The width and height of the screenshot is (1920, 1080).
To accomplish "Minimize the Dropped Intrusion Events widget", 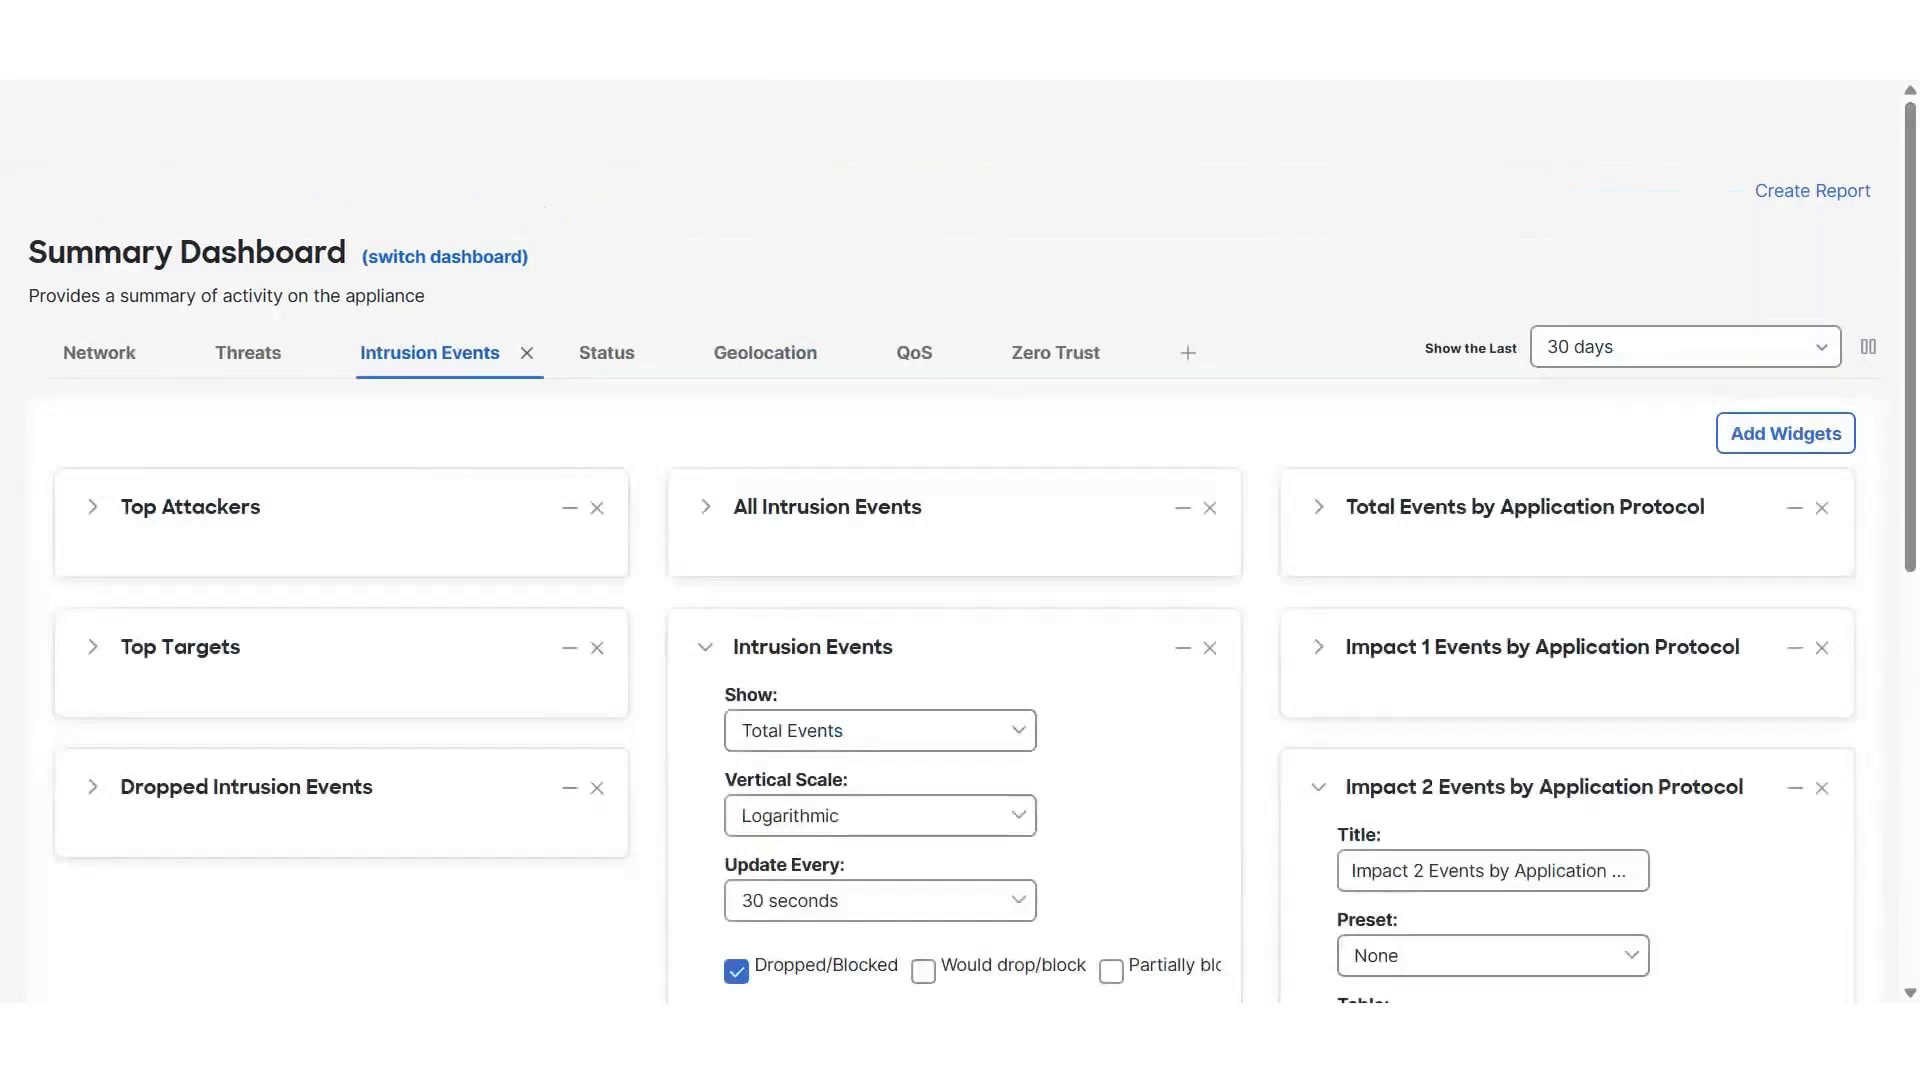I will click(x=570, y=788).
